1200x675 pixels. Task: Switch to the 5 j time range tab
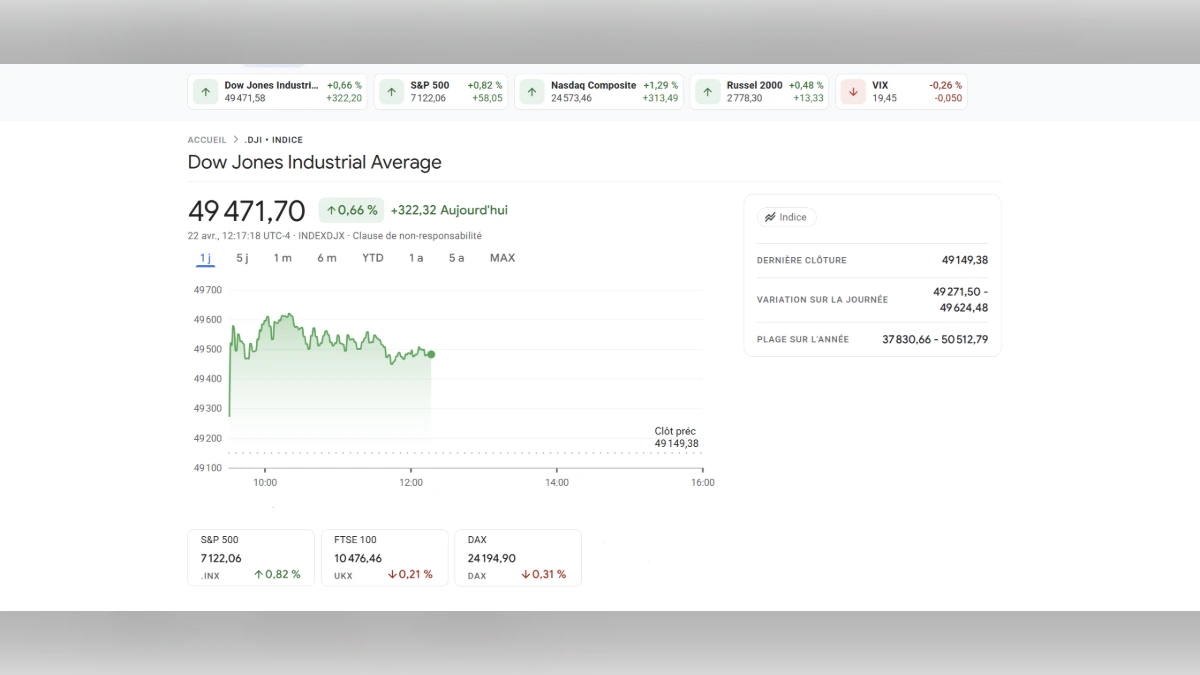(x=241, y=257)
